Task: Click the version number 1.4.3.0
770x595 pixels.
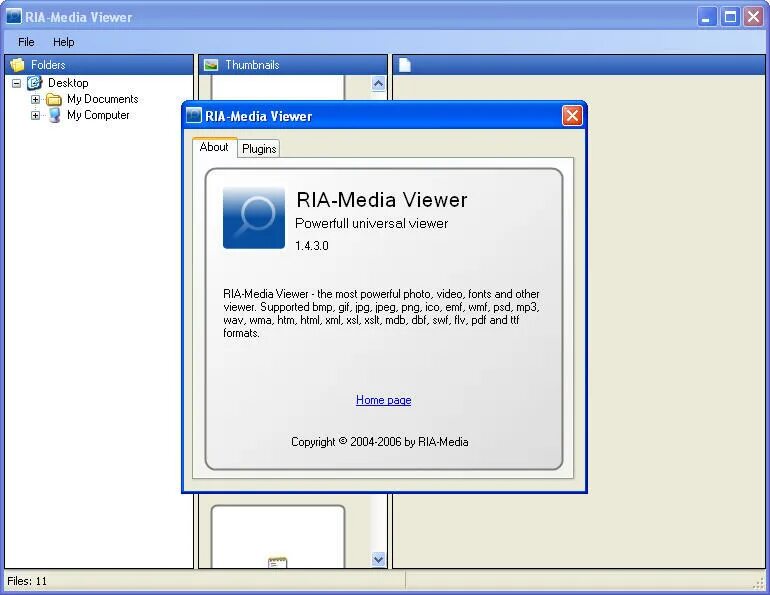Action: point(312,245)
